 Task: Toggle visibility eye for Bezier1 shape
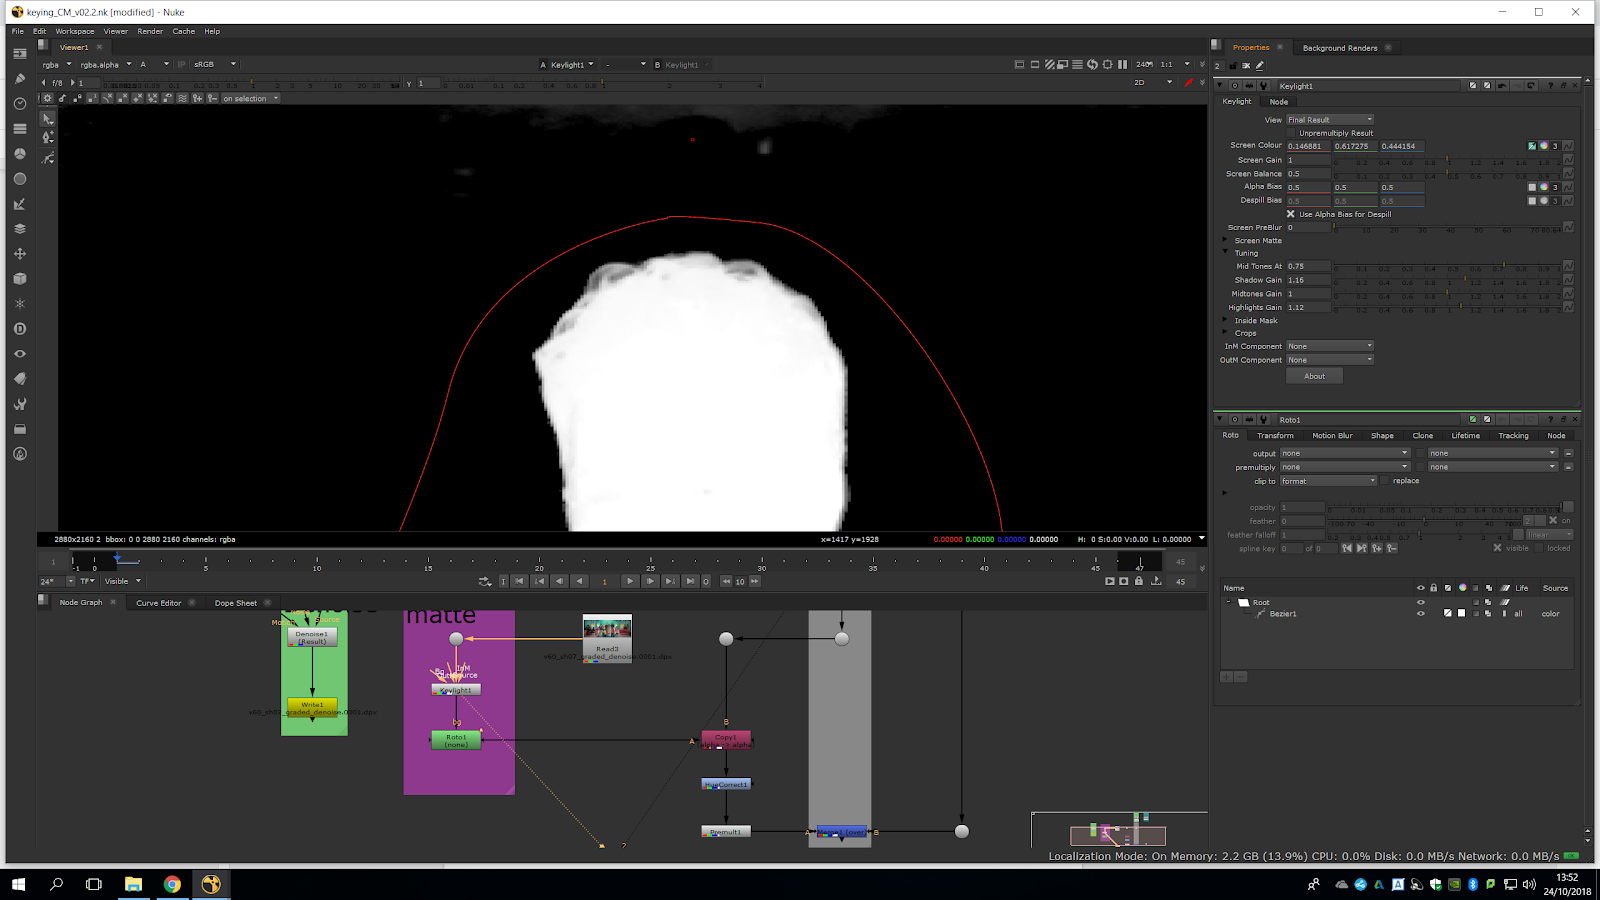click(1420, 614)
